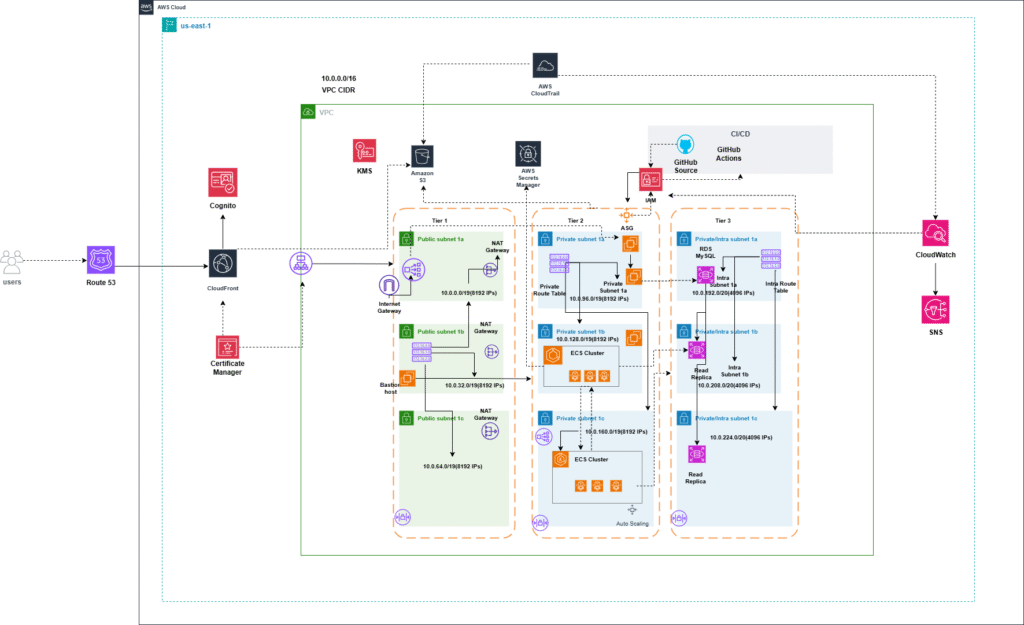The width and height of the screenshot is (1024, 625).
Task: Click the CloudWatch icon
Action: 935,233
